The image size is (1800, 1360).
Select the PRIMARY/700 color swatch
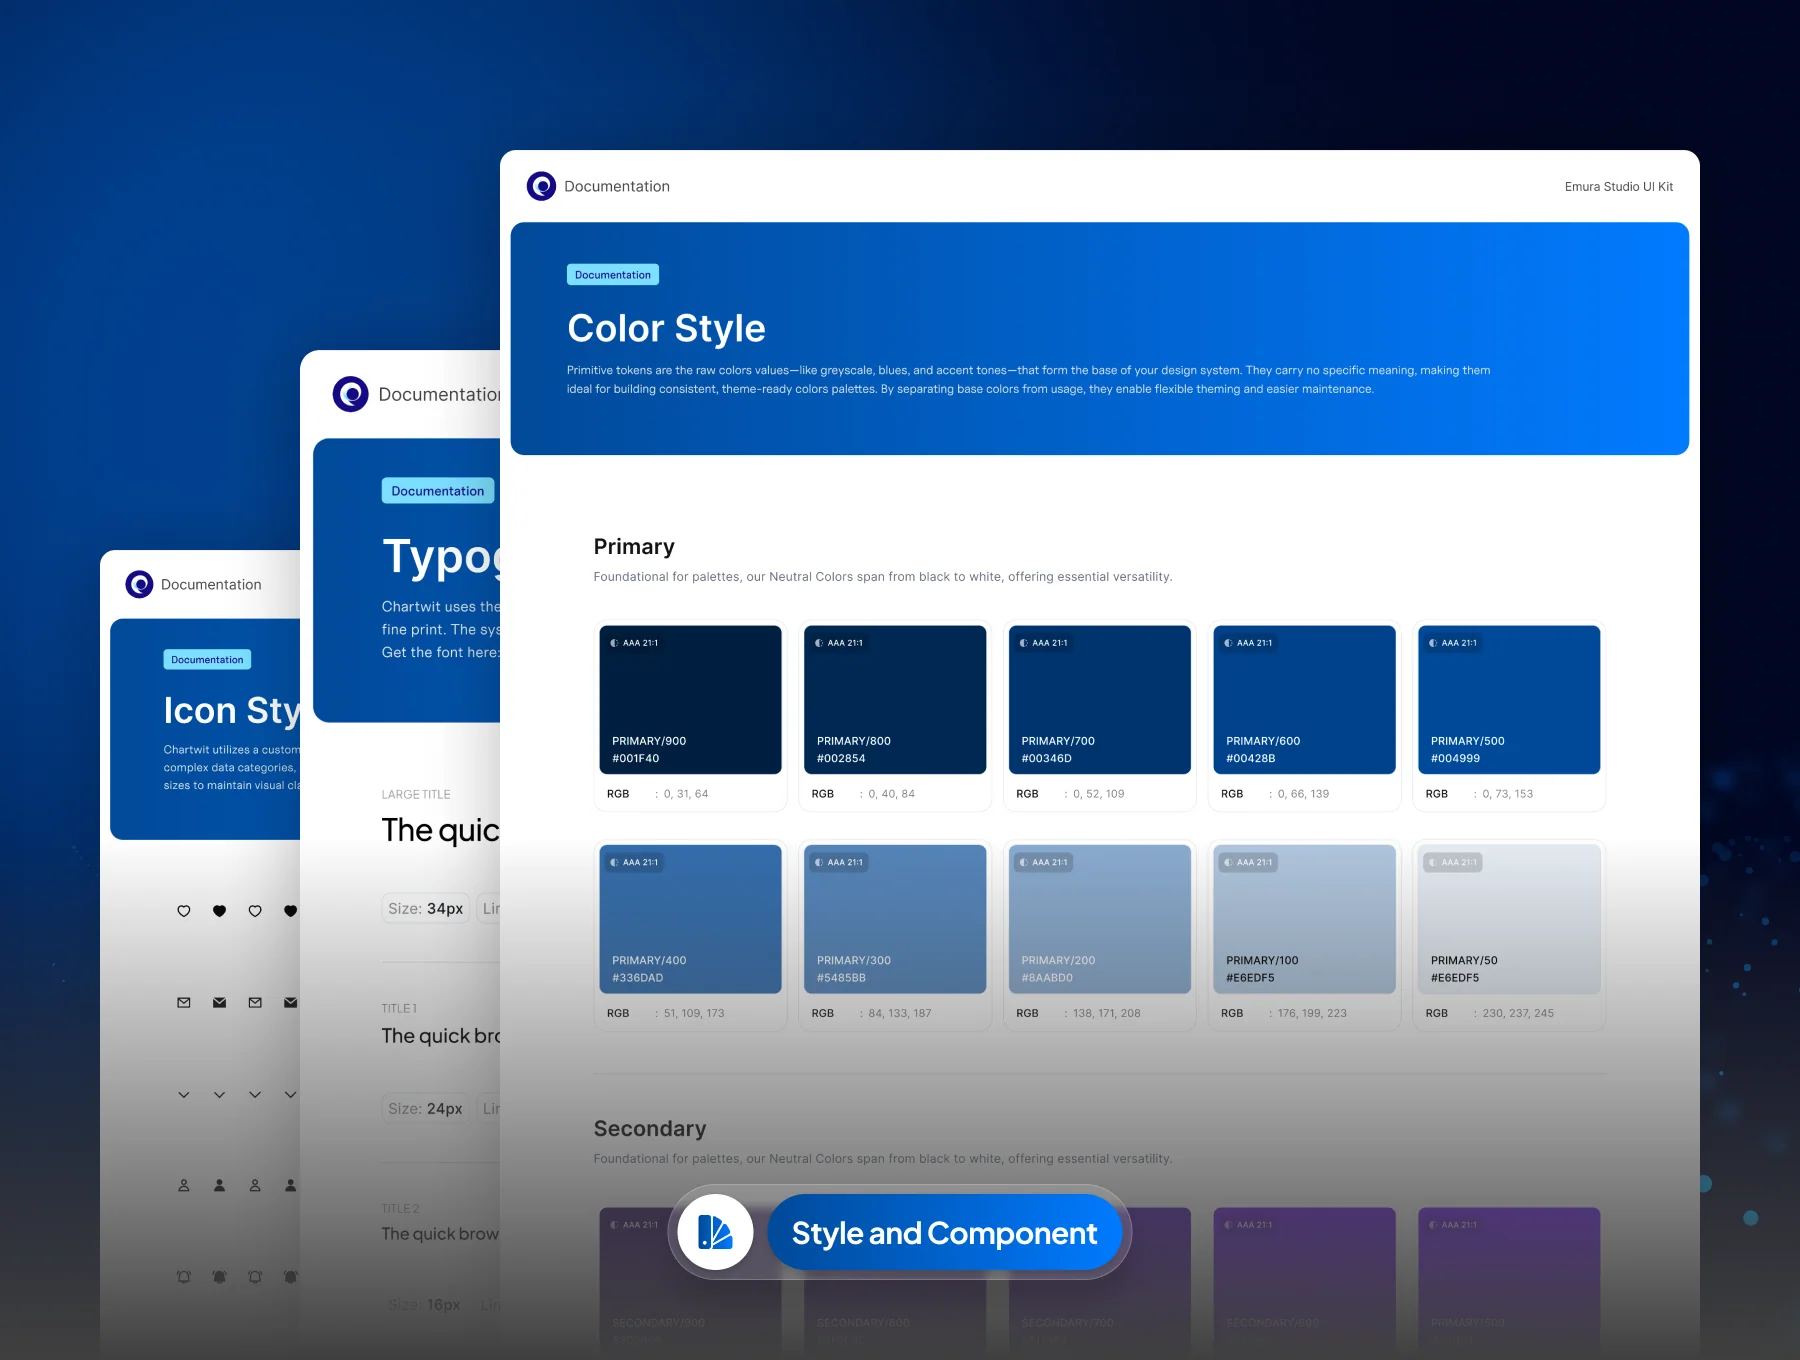[x=1100, y=700]
